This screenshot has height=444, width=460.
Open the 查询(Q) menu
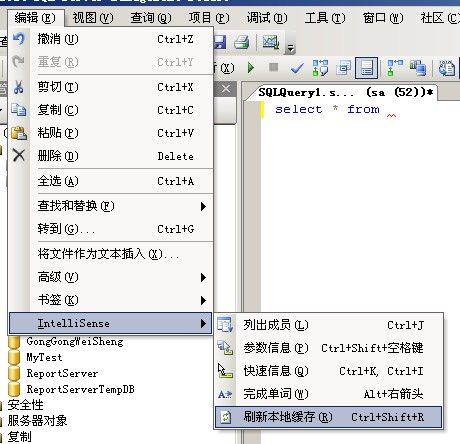click(151, 18)
